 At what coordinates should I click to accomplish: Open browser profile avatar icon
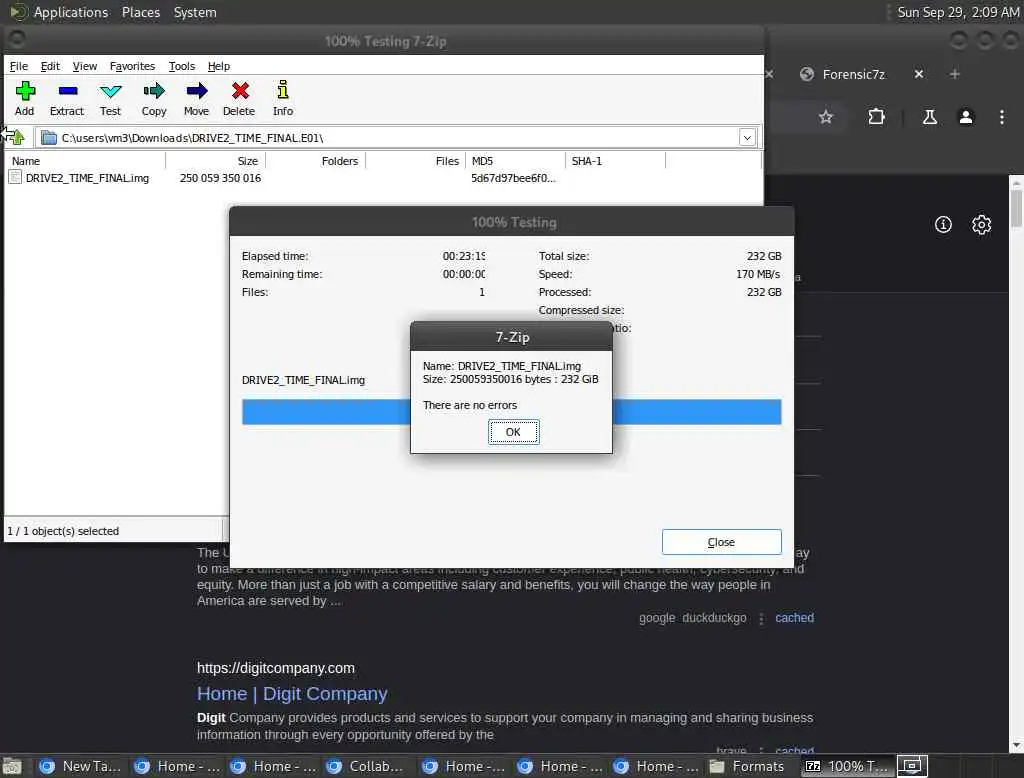(966, 117)
